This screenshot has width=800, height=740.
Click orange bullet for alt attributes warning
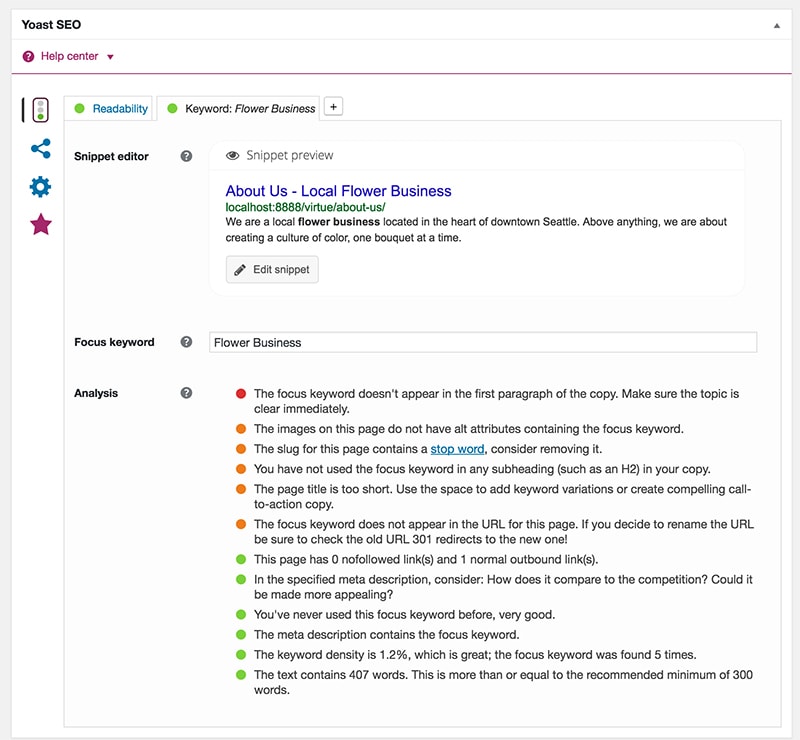tap(241, 429)
